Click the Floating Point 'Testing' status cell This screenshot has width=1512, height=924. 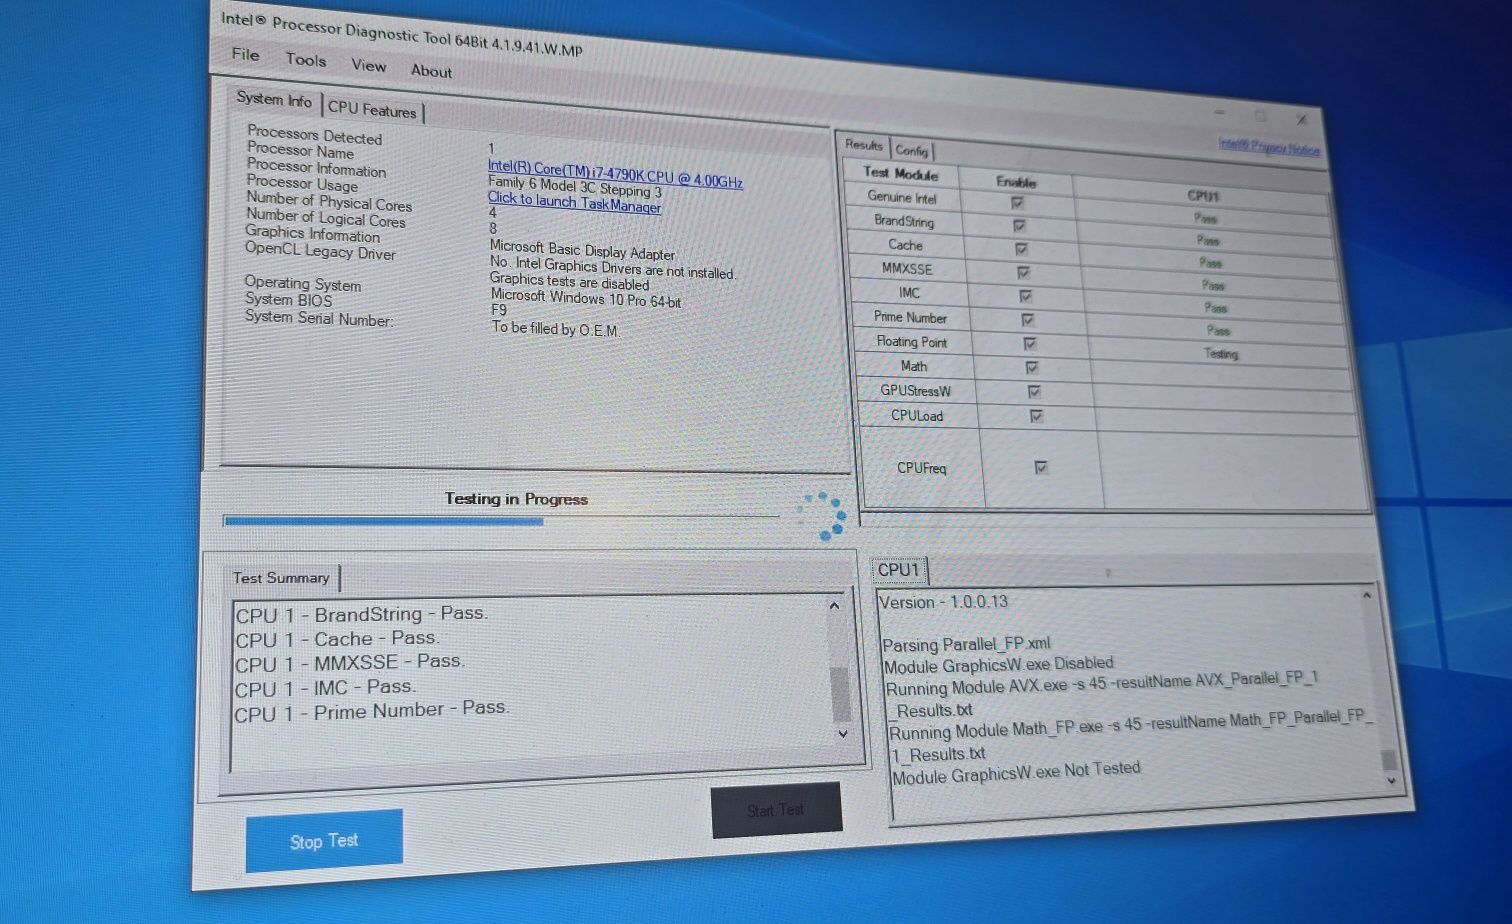[1221, 353]
